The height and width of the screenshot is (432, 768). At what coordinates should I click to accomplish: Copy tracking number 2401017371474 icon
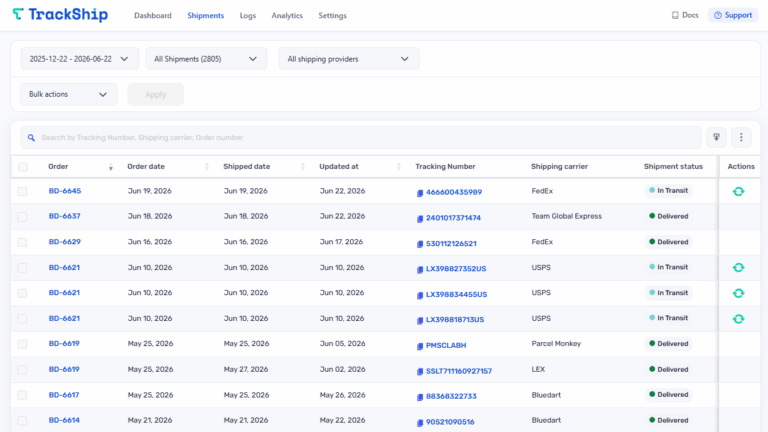click(x=420, y=218)
